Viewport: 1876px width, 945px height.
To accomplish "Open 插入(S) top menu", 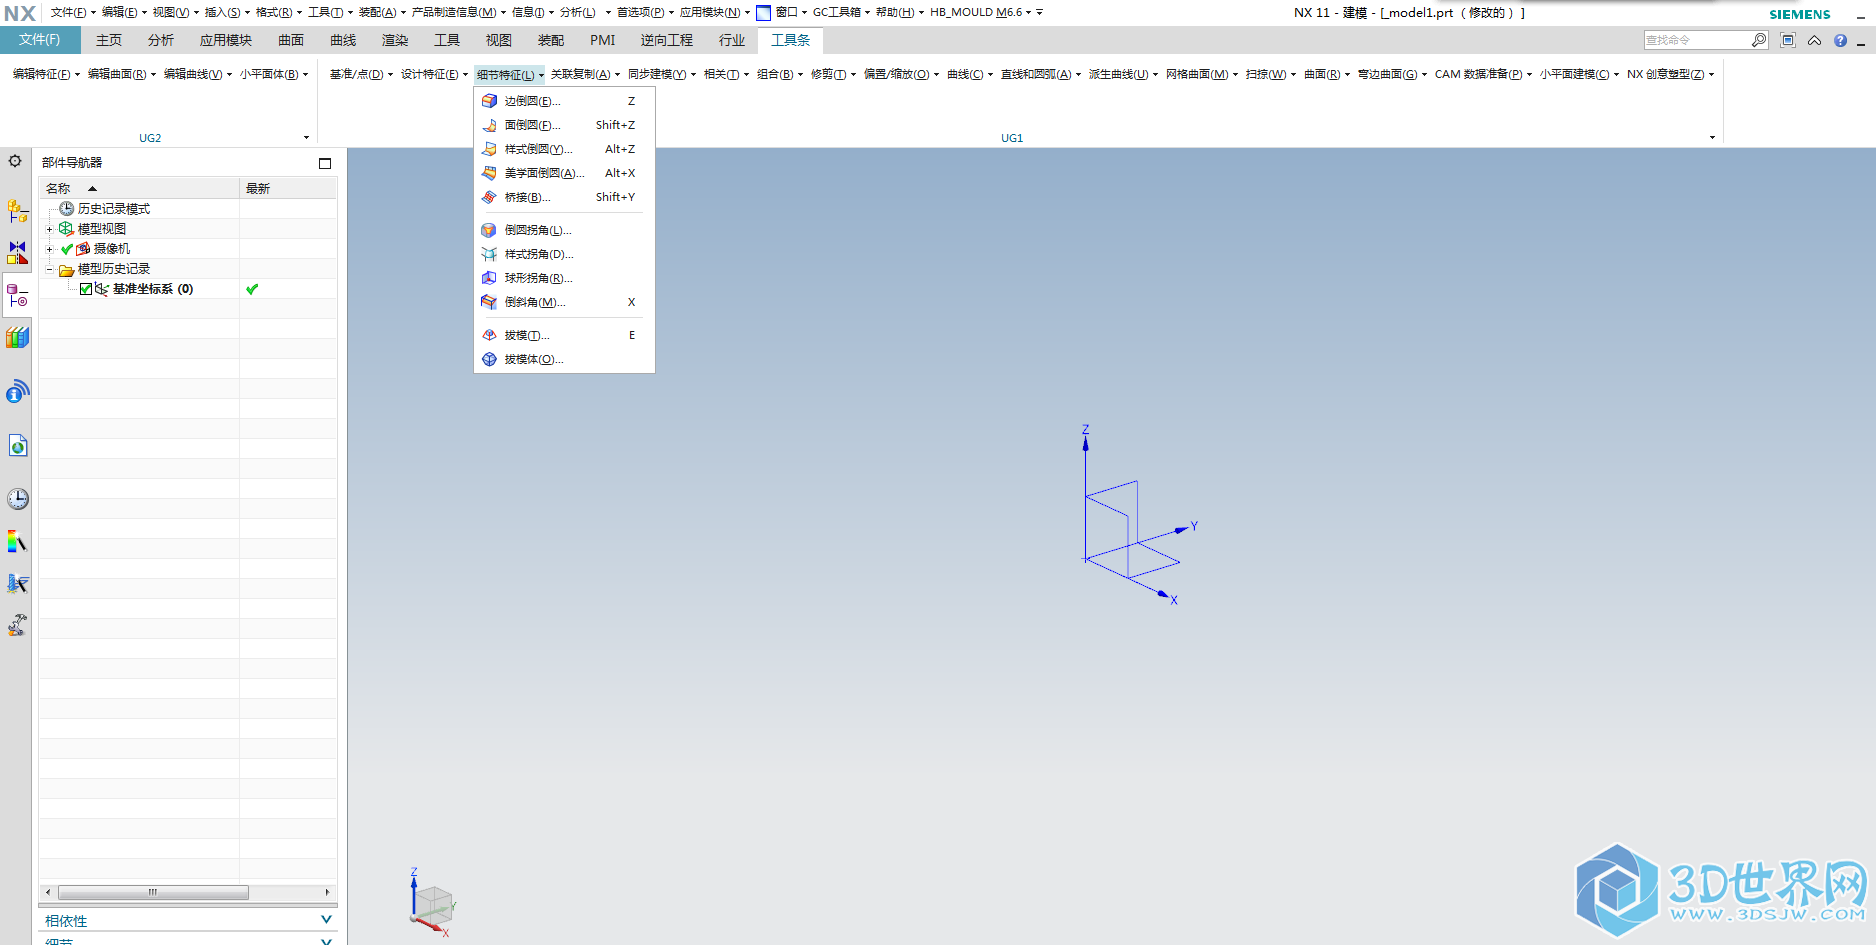I will [227, 12].
